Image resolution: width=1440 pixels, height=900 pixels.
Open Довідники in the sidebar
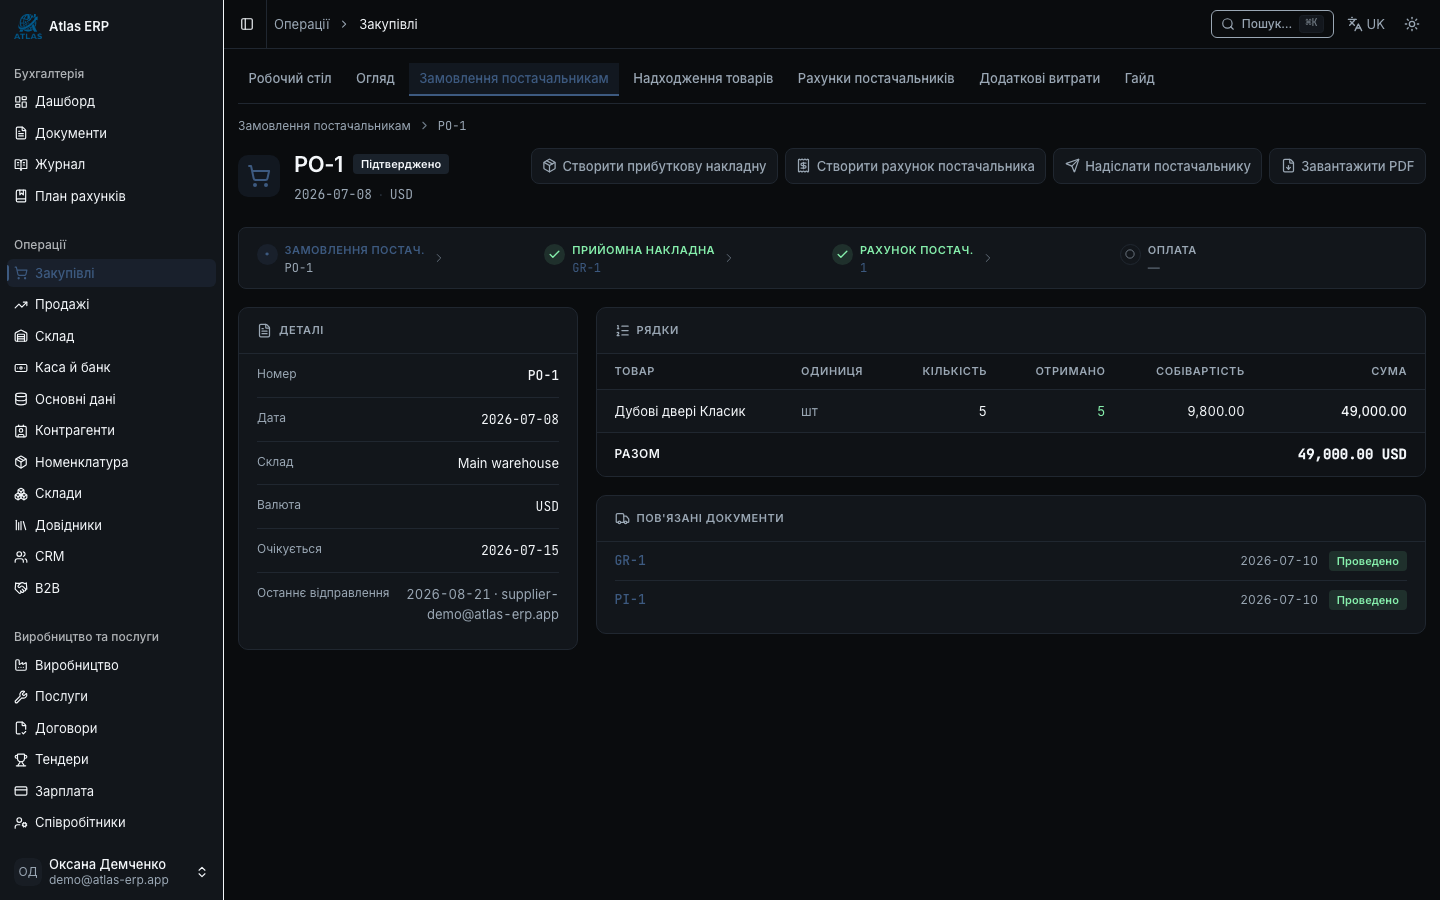click(111, 525)
